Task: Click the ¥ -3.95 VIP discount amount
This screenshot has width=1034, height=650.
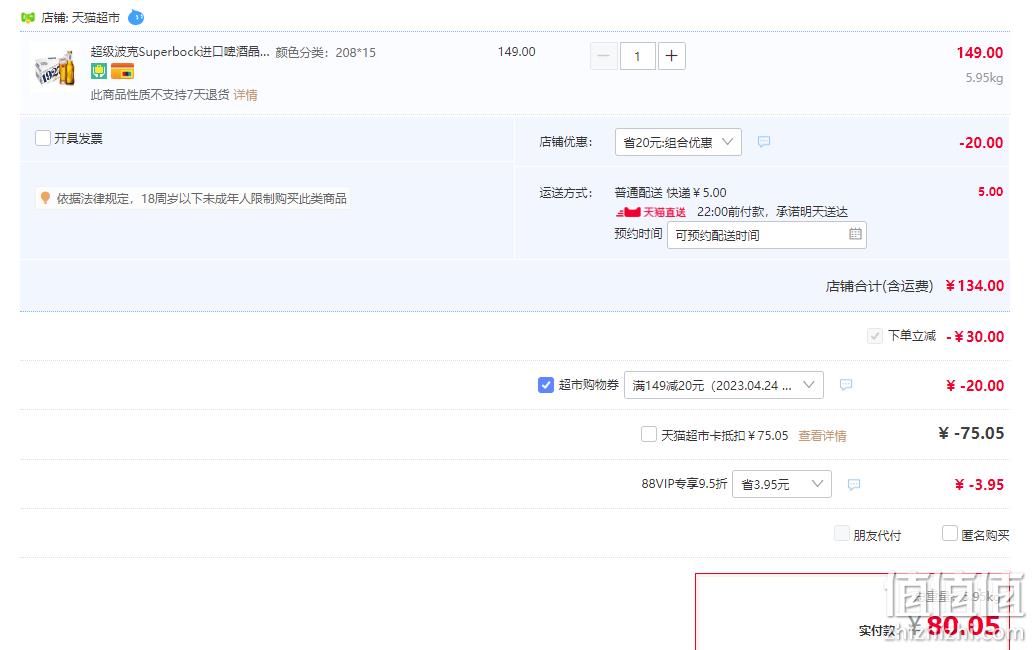Action: (x=979, y=485)
